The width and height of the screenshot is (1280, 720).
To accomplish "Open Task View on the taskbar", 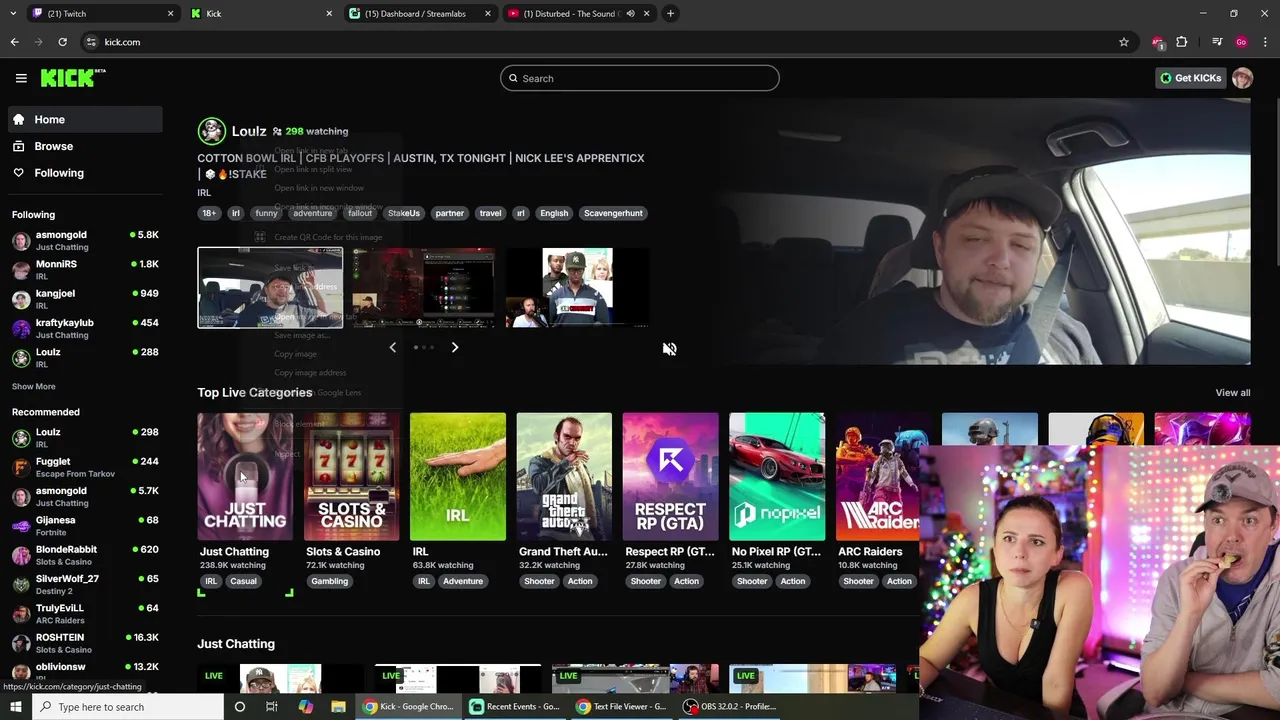I will 272,707.
